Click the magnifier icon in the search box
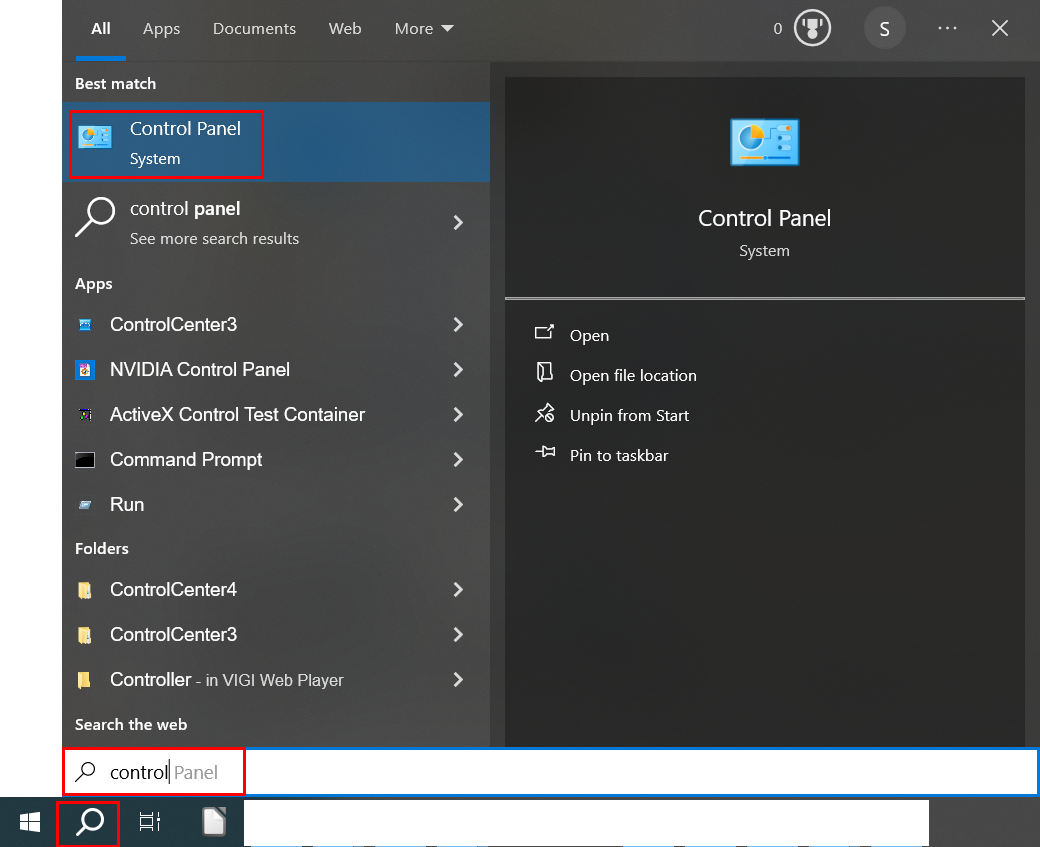Image resolution: width=1040 pixels, height=847 pixels. pos(86,771)
